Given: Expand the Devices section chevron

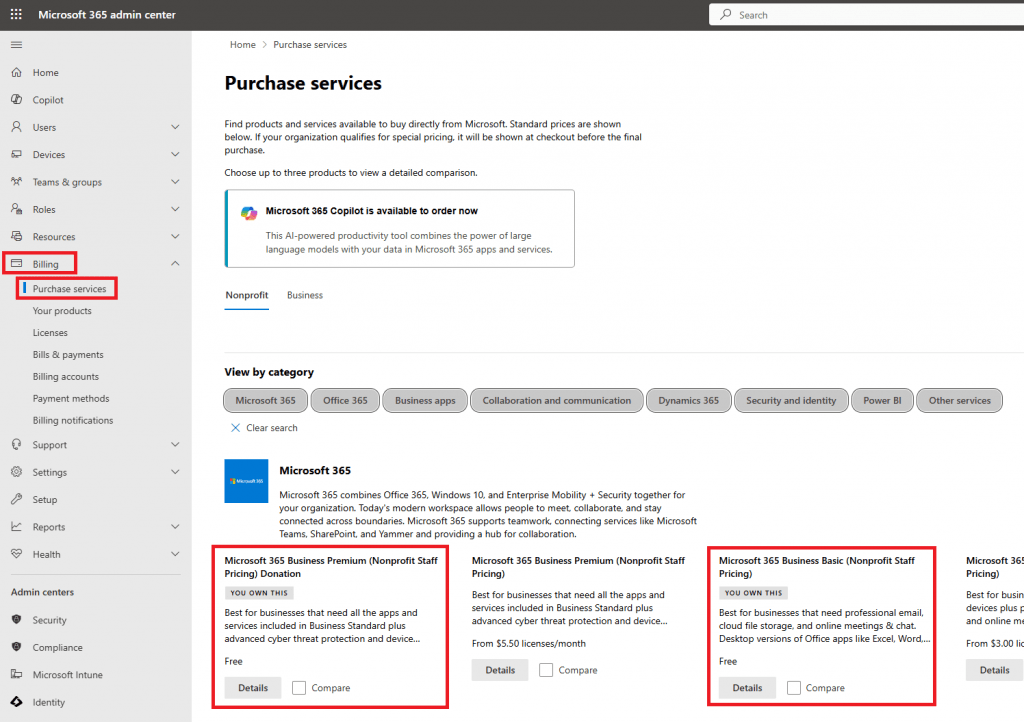Looking at the screenshot, I should click(x=175, y=154).
